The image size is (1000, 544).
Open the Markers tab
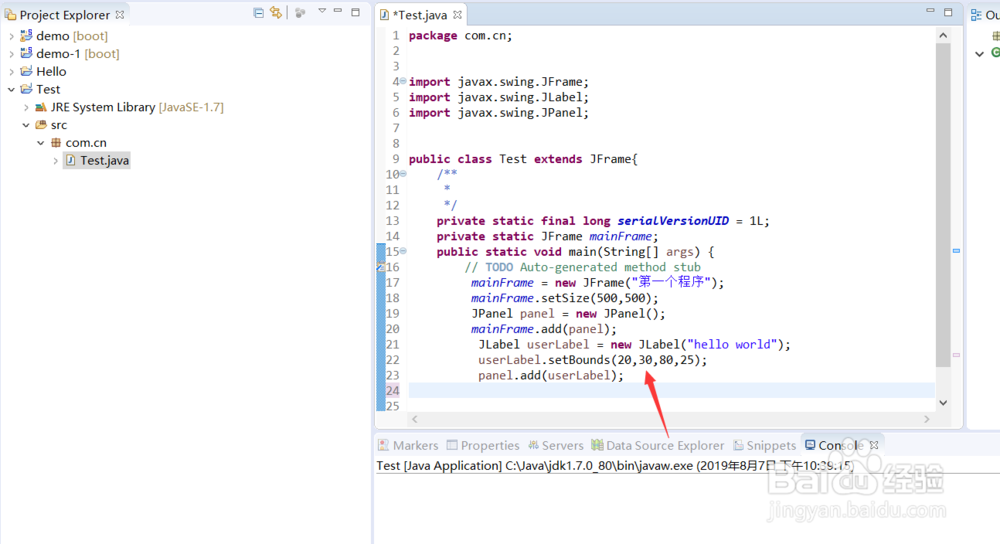coord(408,445)
